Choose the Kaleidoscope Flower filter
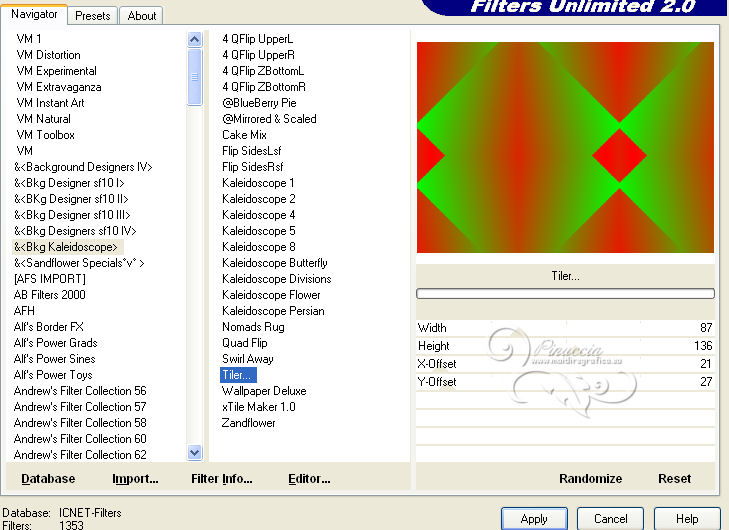 click(x=271, y=295)
